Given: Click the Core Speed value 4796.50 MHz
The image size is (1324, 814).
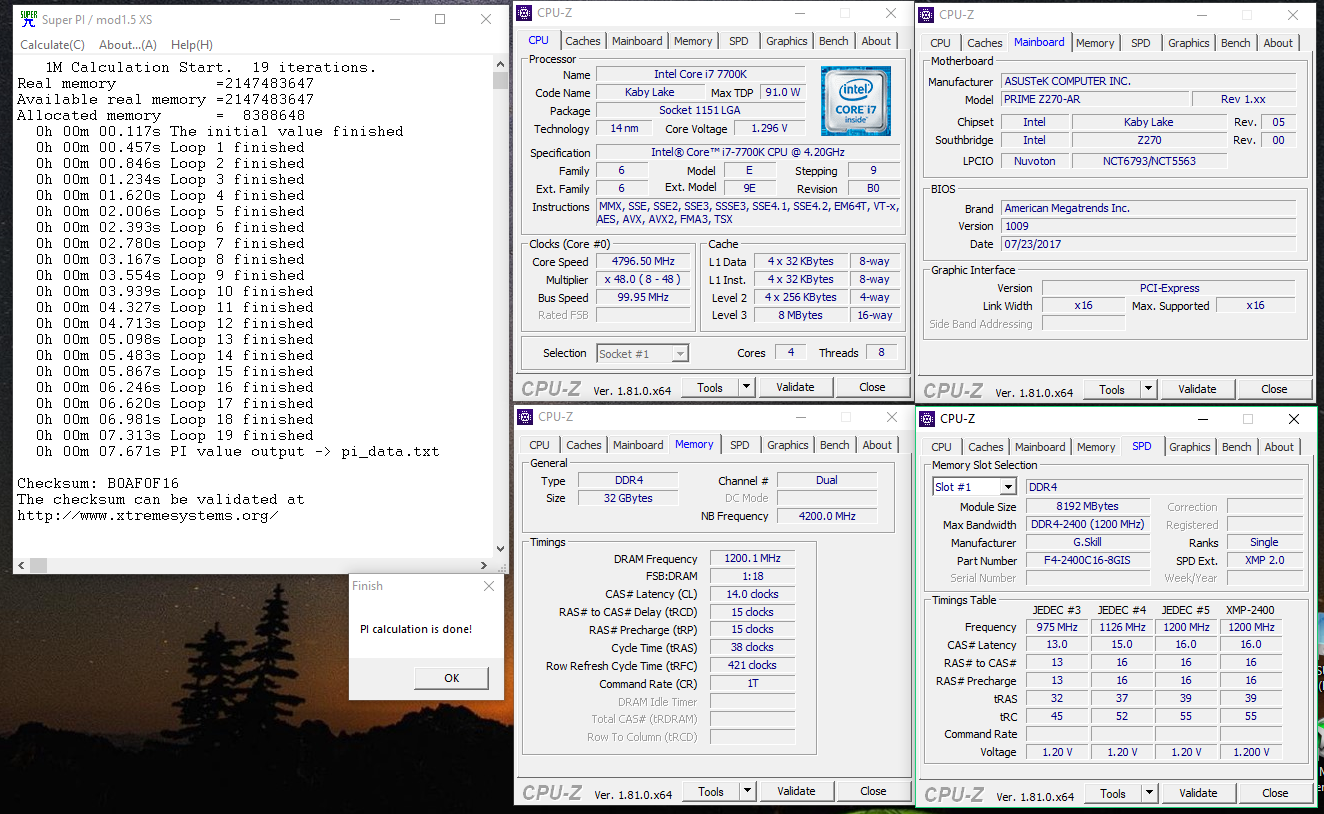Looking at the screenshot, I should pyautogui.click(x=645, y=262).
